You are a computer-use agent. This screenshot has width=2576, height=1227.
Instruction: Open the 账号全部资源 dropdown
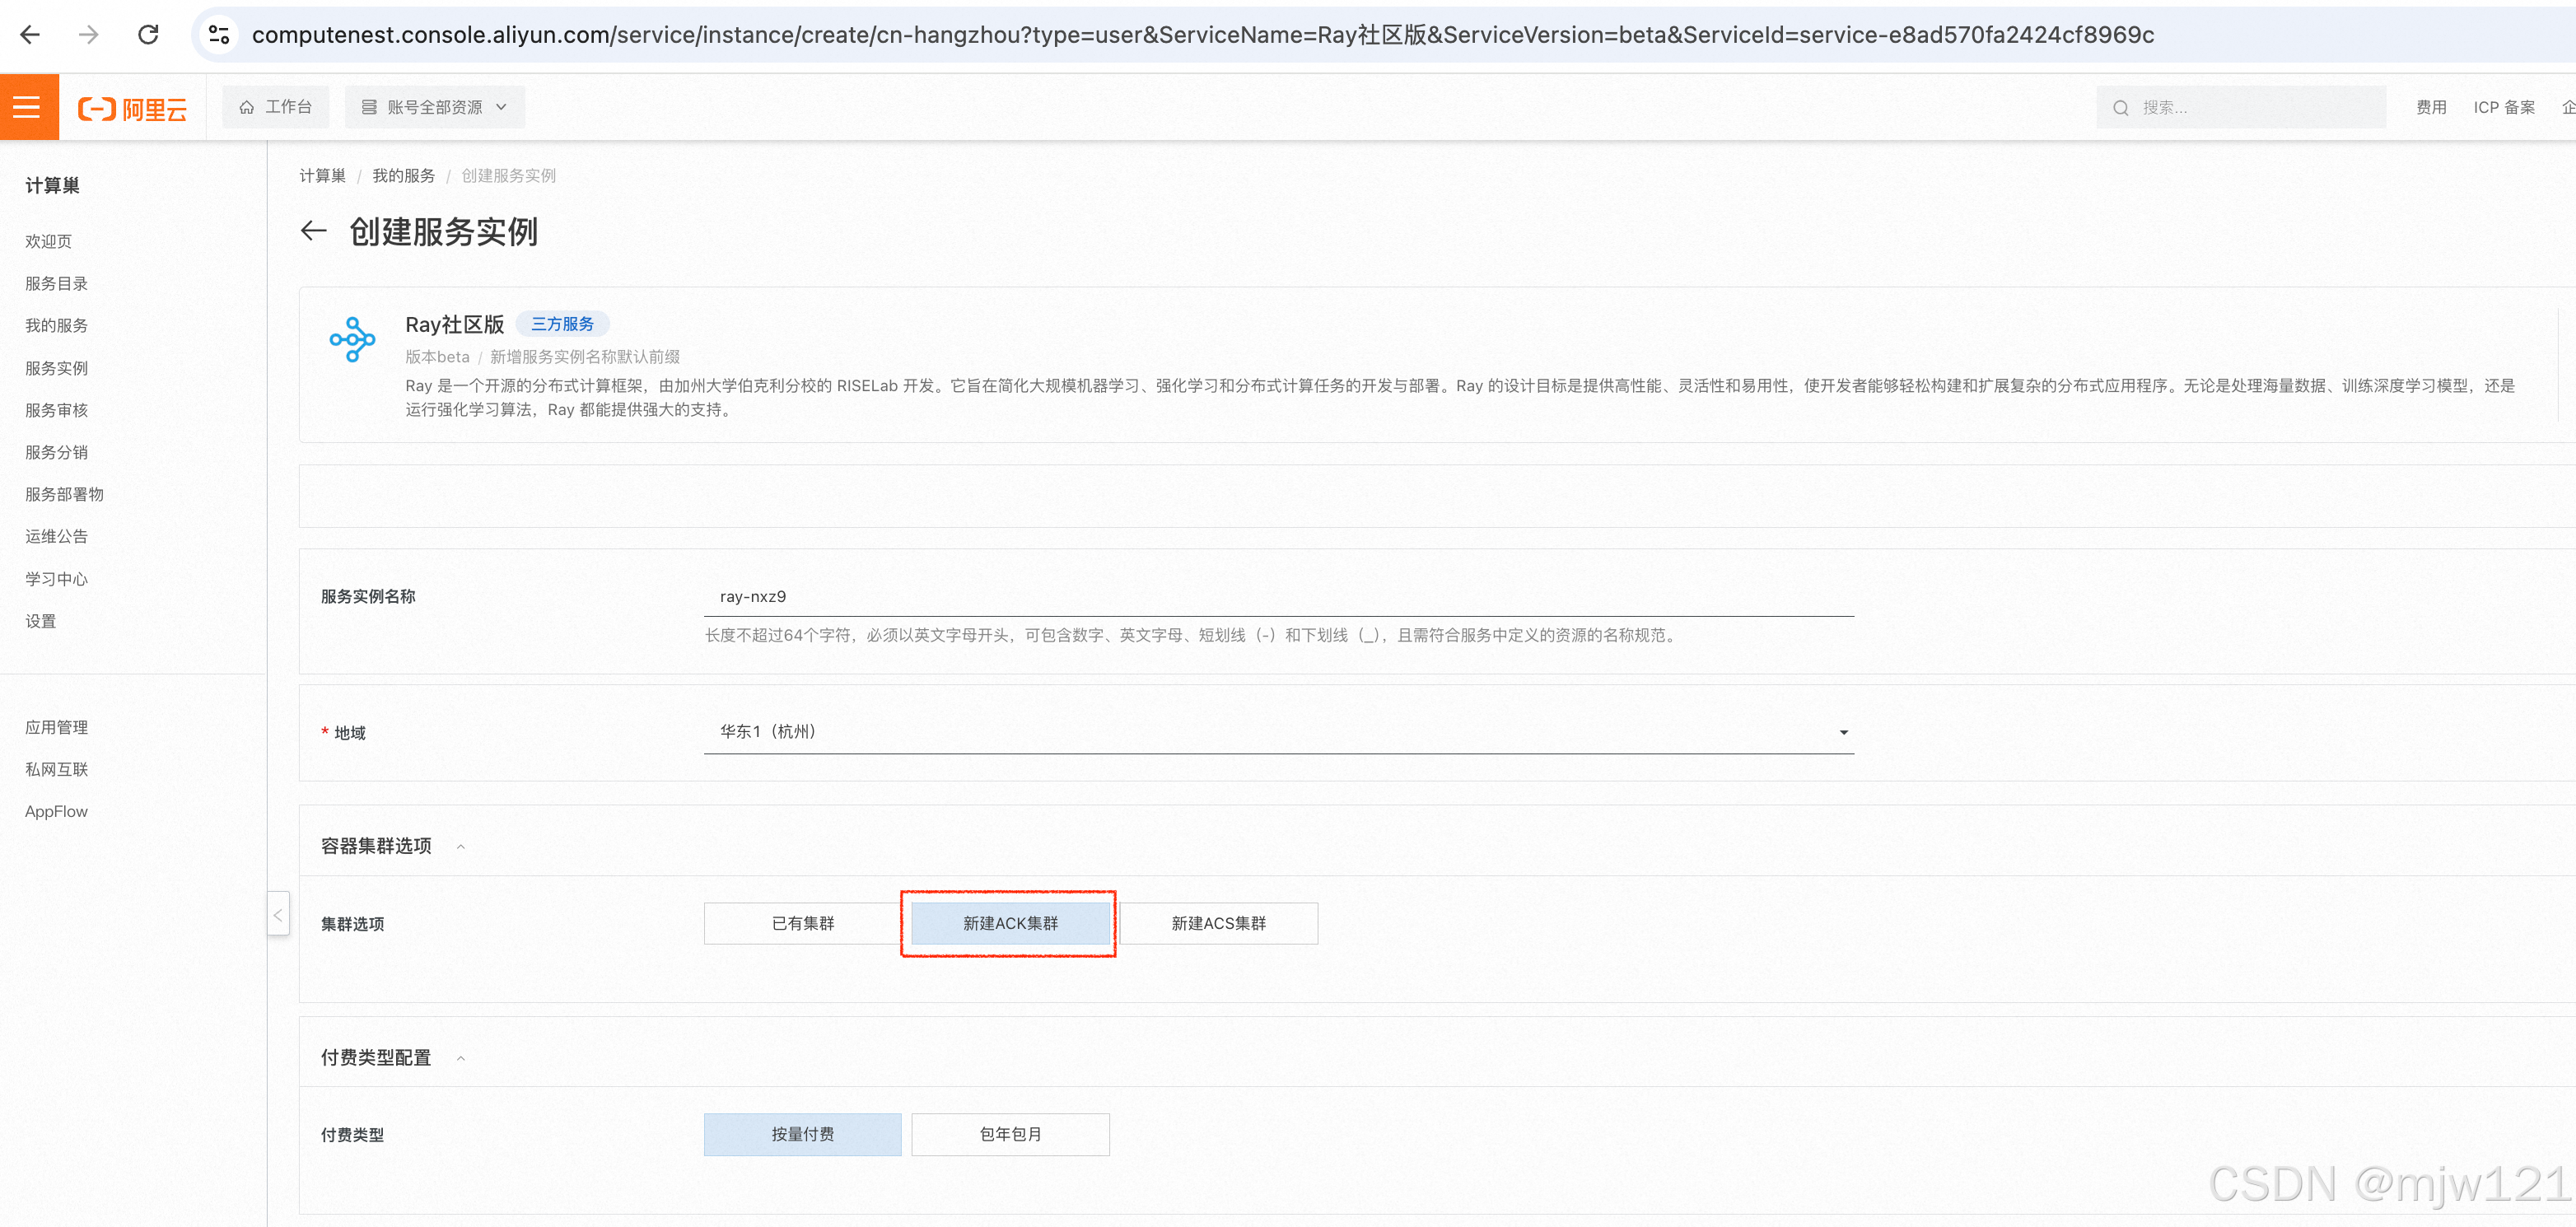[x=434, y=107]
